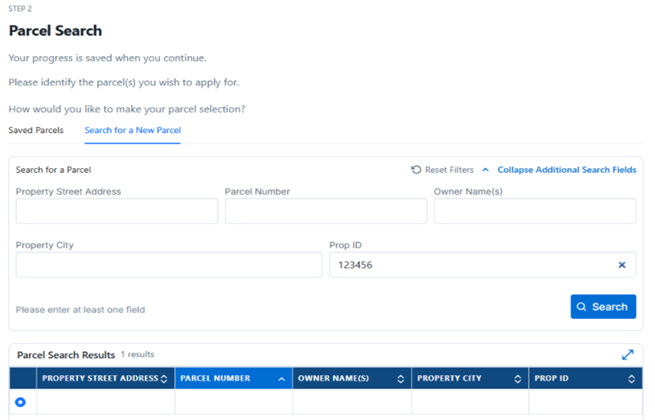Click sort arrows on Prop ID column
Viewport: 655px width, 420px height.
(631, 379)
